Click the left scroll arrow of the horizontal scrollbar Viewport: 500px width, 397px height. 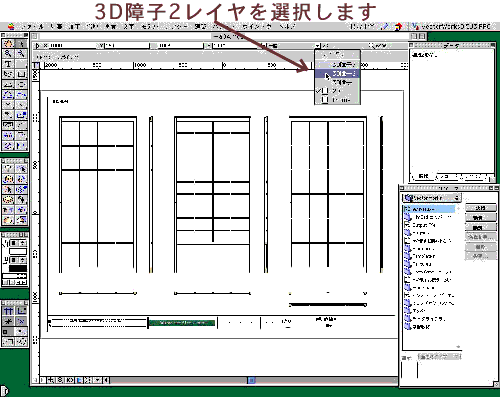click(x=106, y=380)
